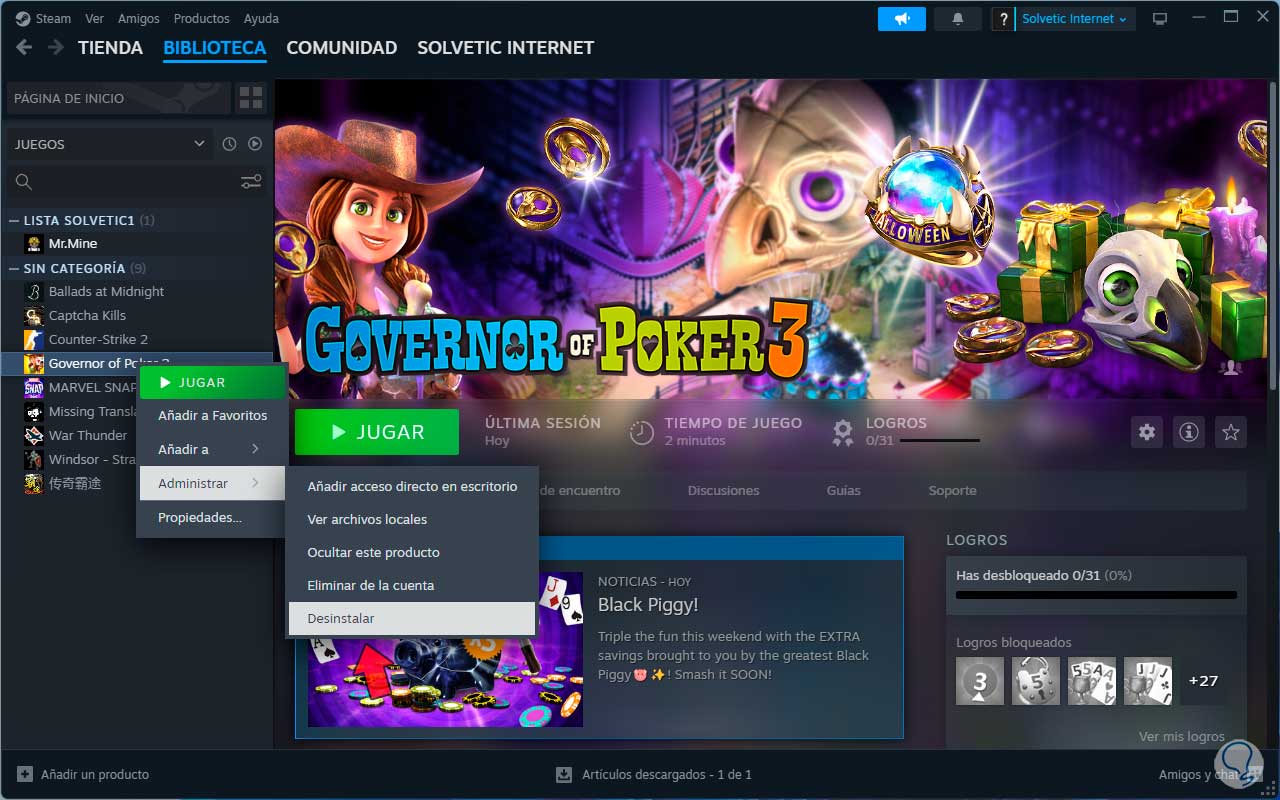Expand the Añadir a submenu
1280x800 pixels.
click(x=212, y=449)
